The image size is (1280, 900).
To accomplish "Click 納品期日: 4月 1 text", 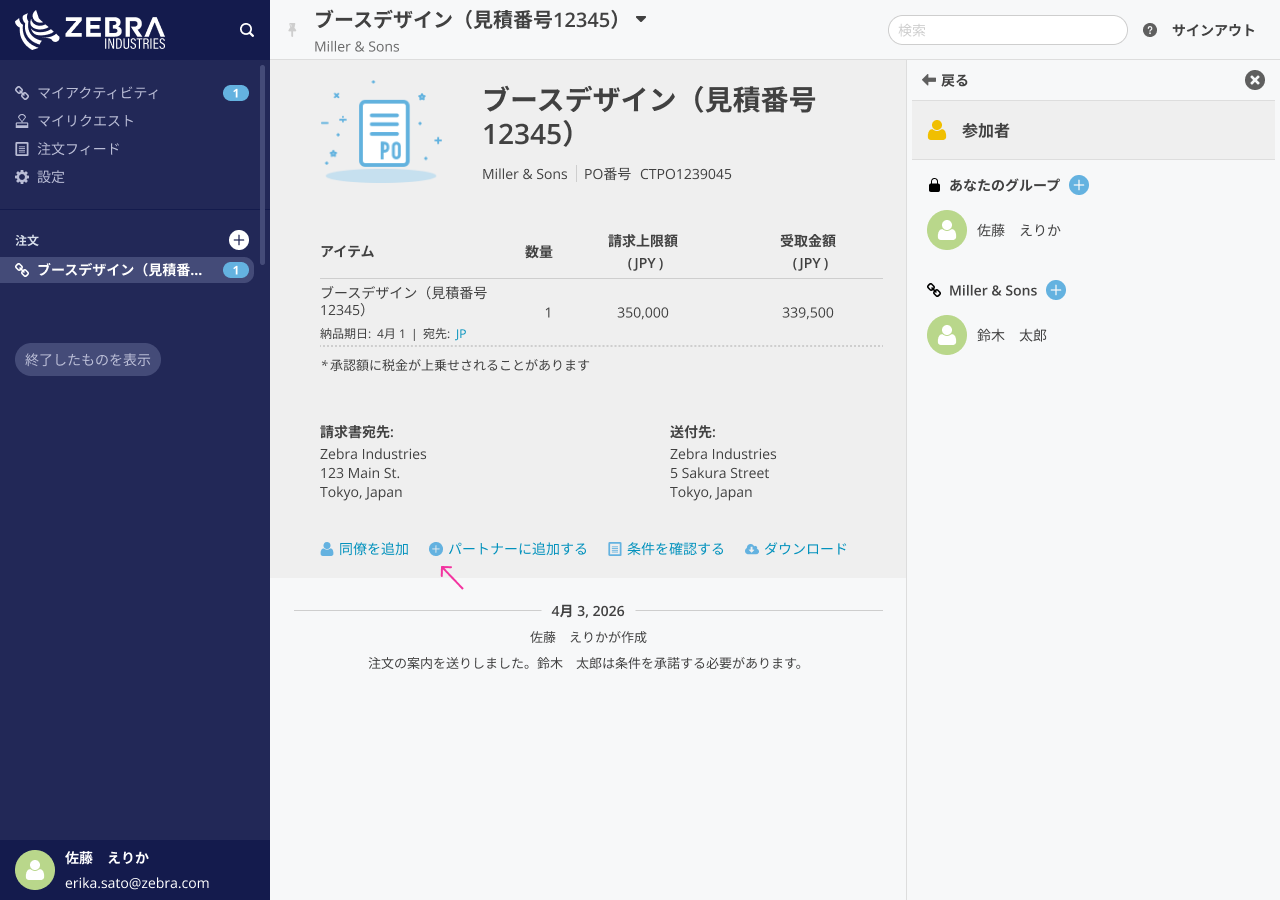I will click(363, 334).
